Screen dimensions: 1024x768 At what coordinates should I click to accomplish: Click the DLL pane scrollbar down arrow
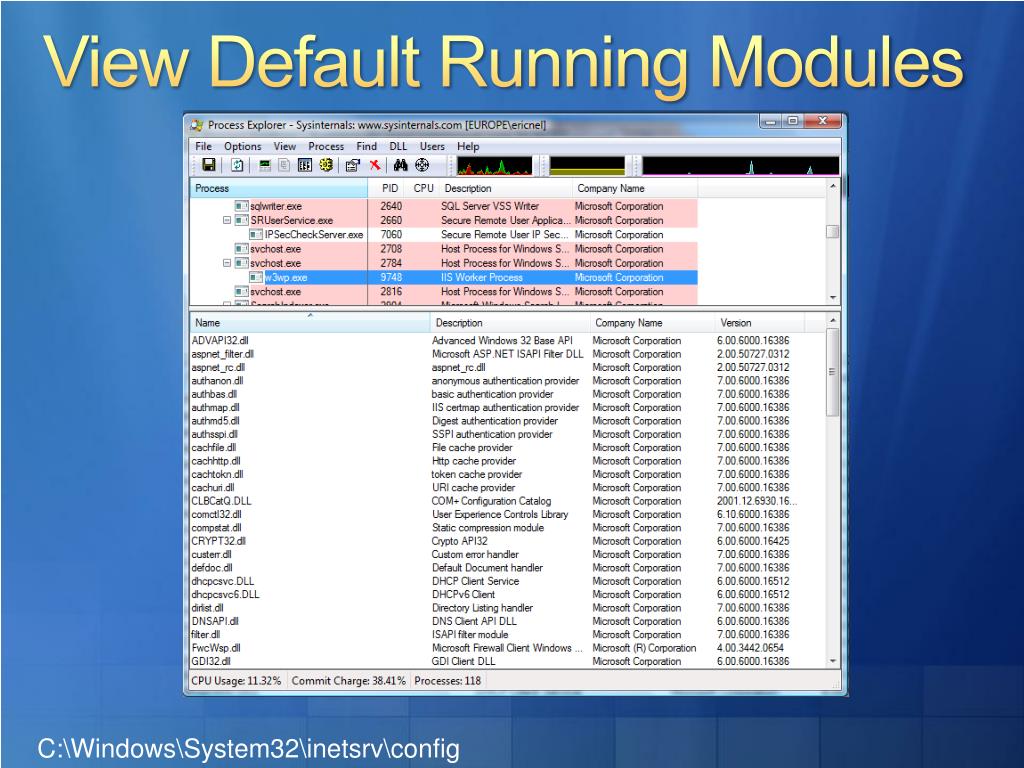[x=833, y=661]
